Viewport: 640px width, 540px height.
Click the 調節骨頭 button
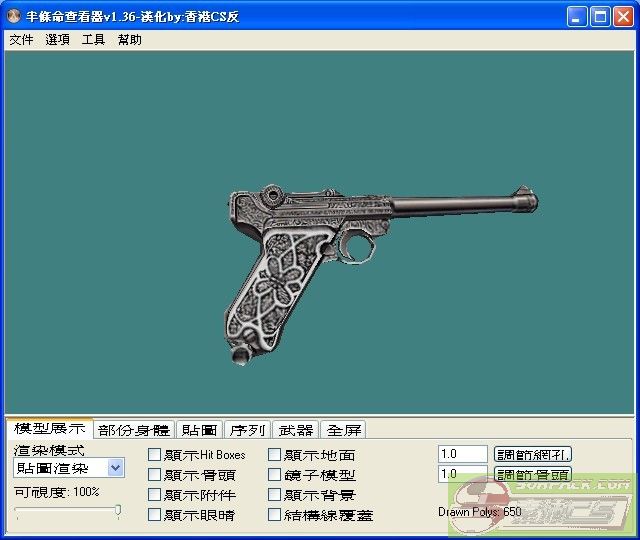(x=533, y=474)
